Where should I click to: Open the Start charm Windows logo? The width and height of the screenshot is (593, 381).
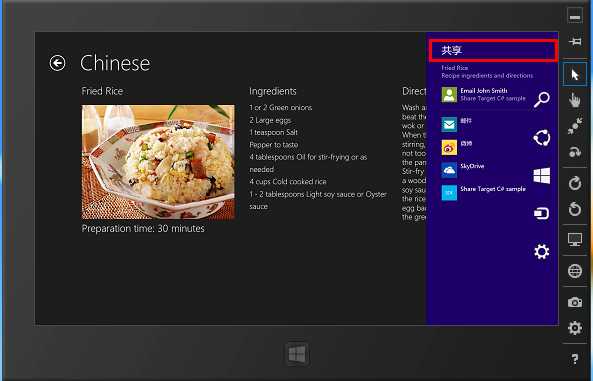click(x=542, y=176)
